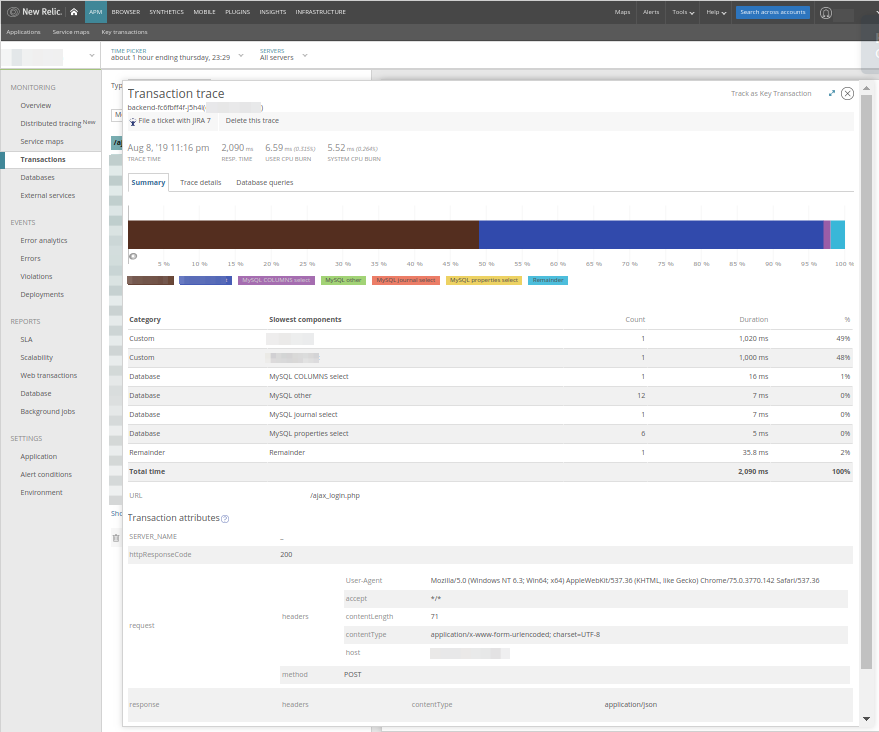
Task: Click the zoom lens icon below the trace chart
Action: click(132, 257)
